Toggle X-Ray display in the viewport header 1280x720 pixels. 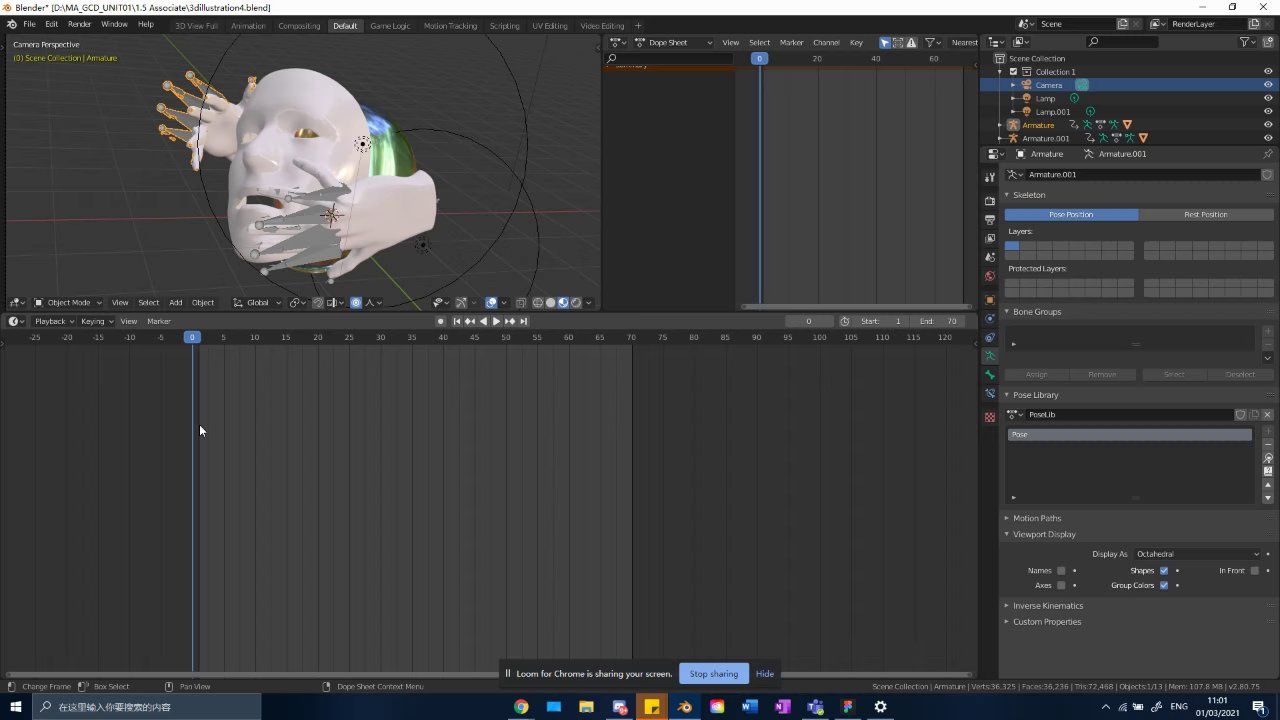click(x=520, y=303)
